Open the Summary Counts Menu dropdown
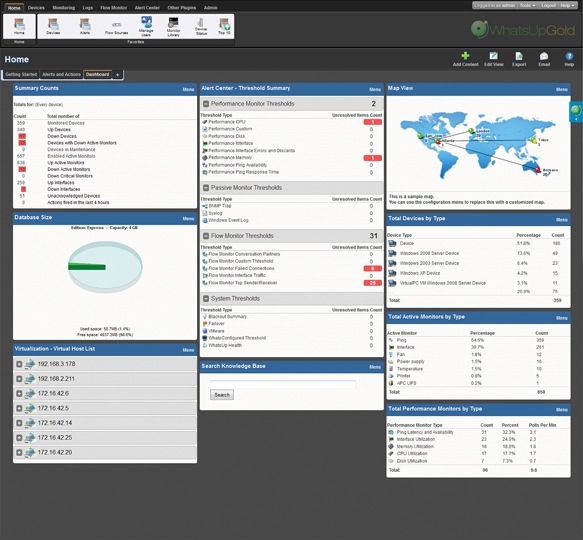583x540 pixels. pyautogui.click(x=188, y=89)
